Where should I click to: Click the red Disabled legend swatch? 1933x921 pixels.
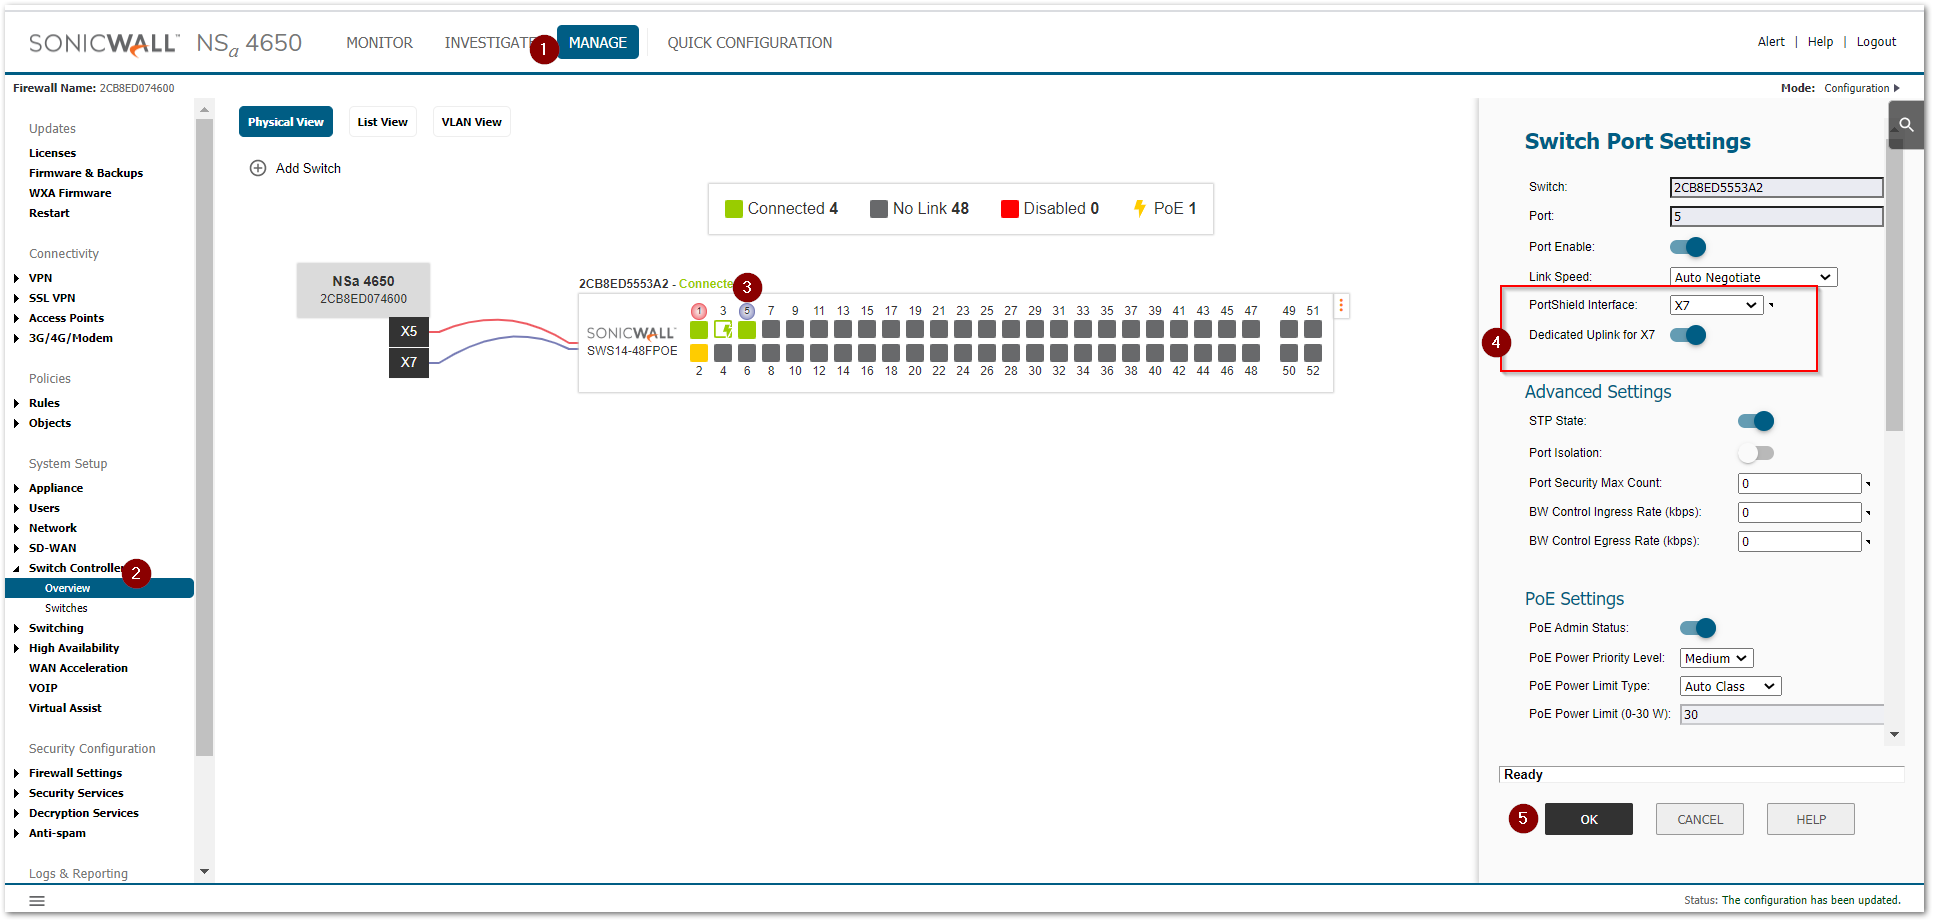1010,208
